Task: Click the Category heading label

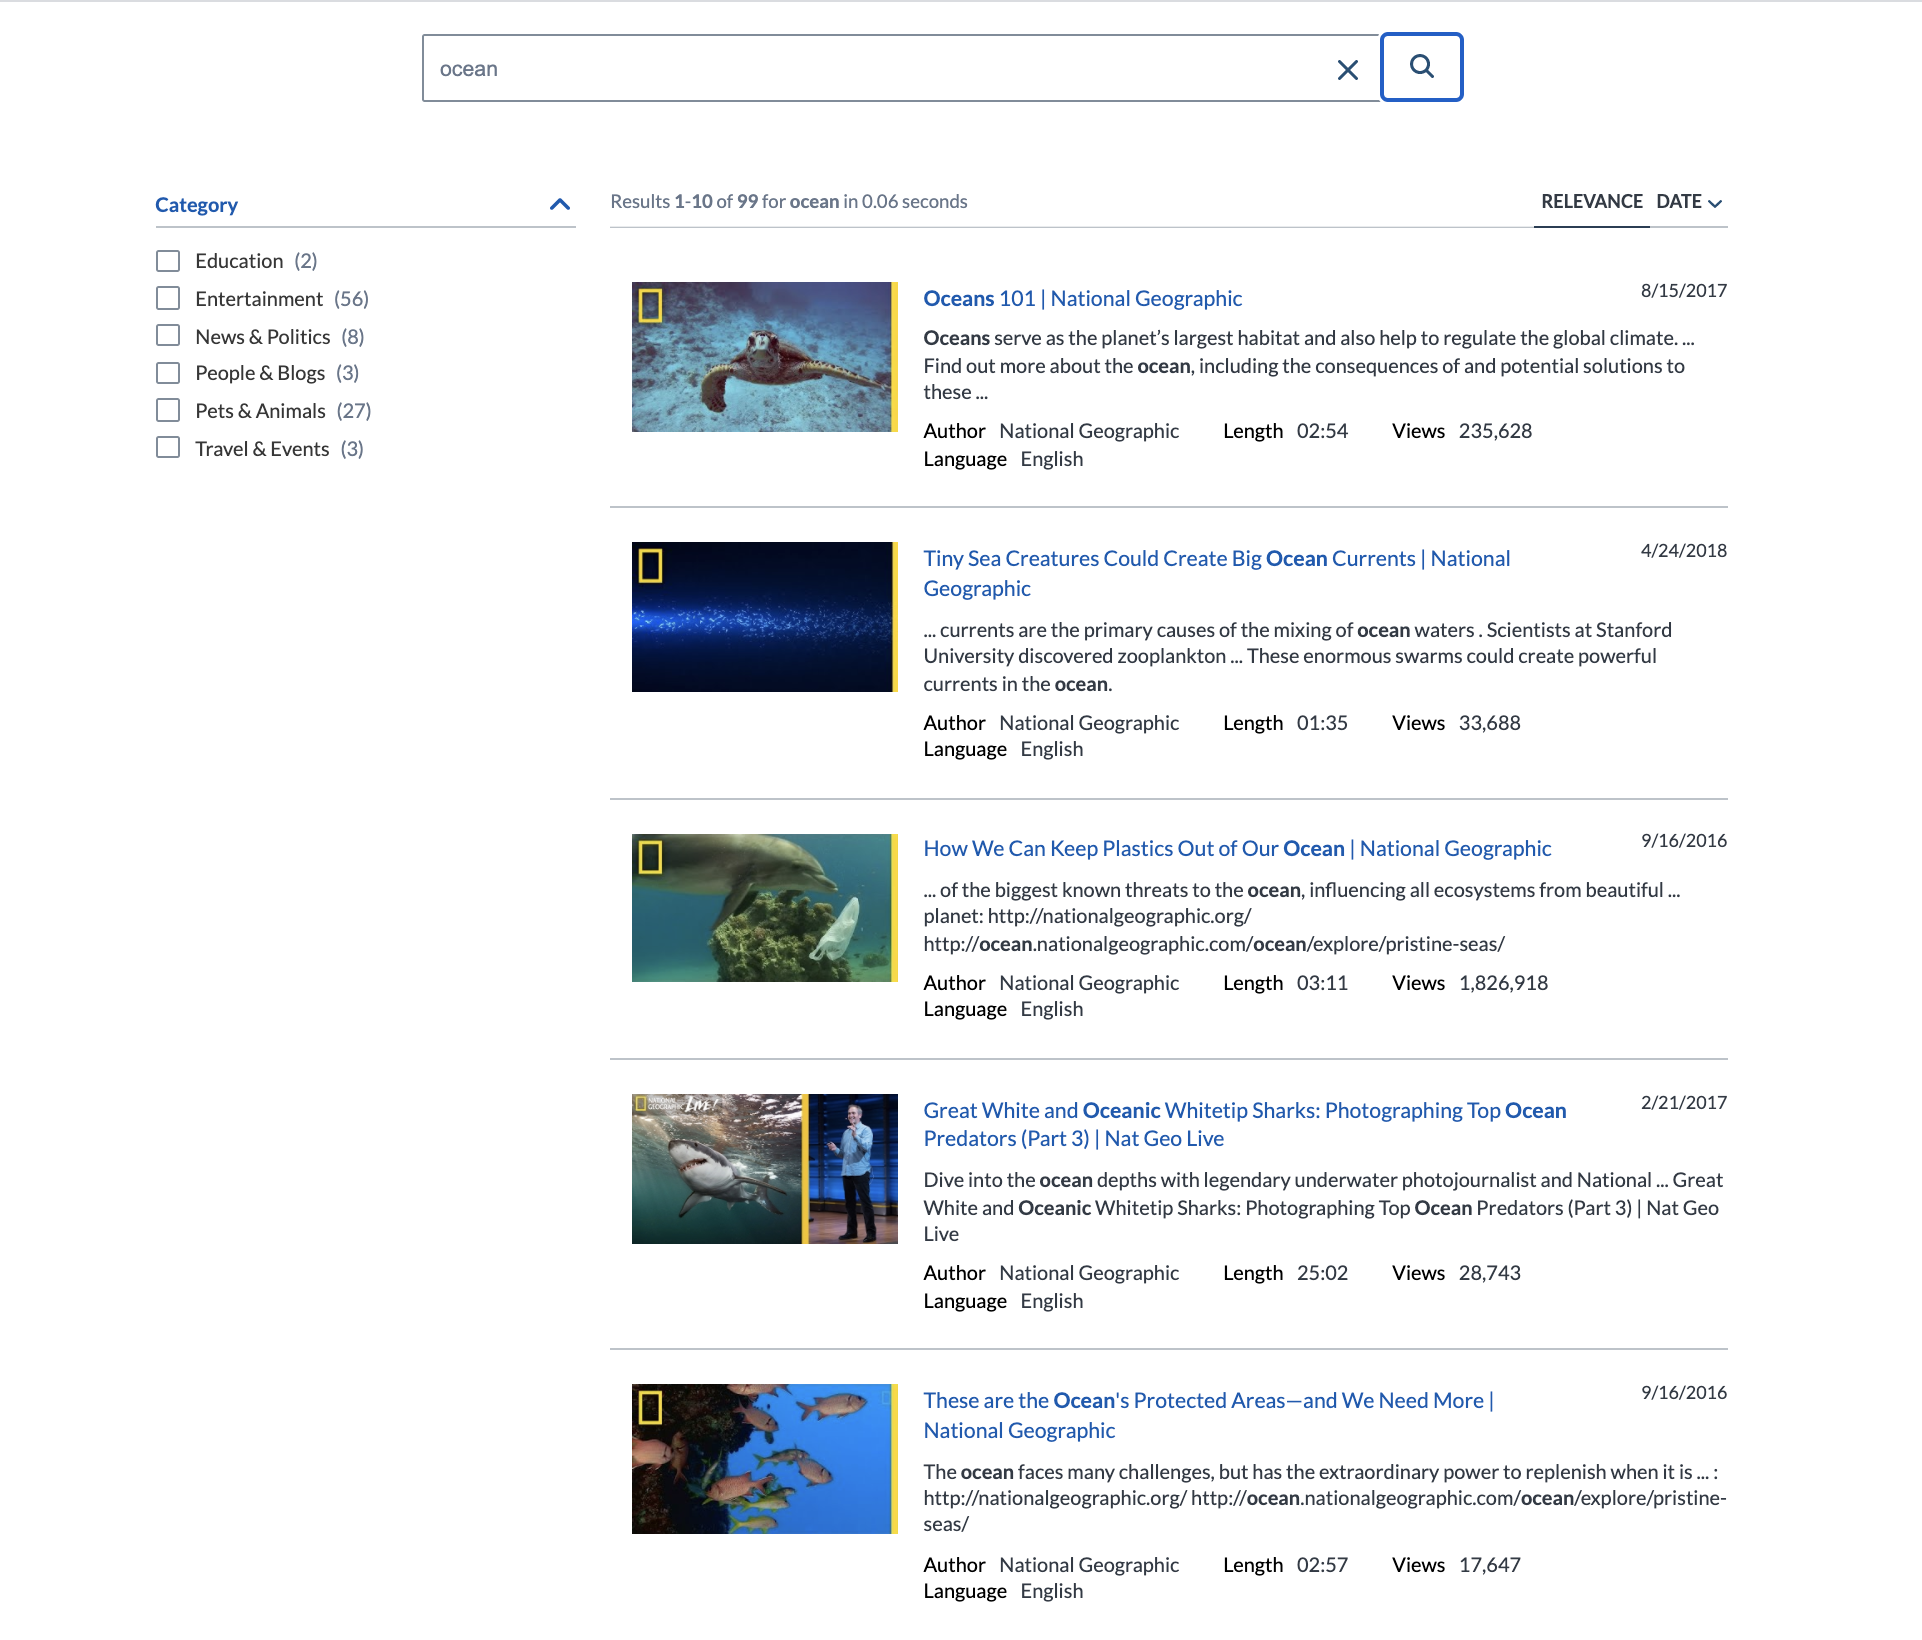Action: 196,205
